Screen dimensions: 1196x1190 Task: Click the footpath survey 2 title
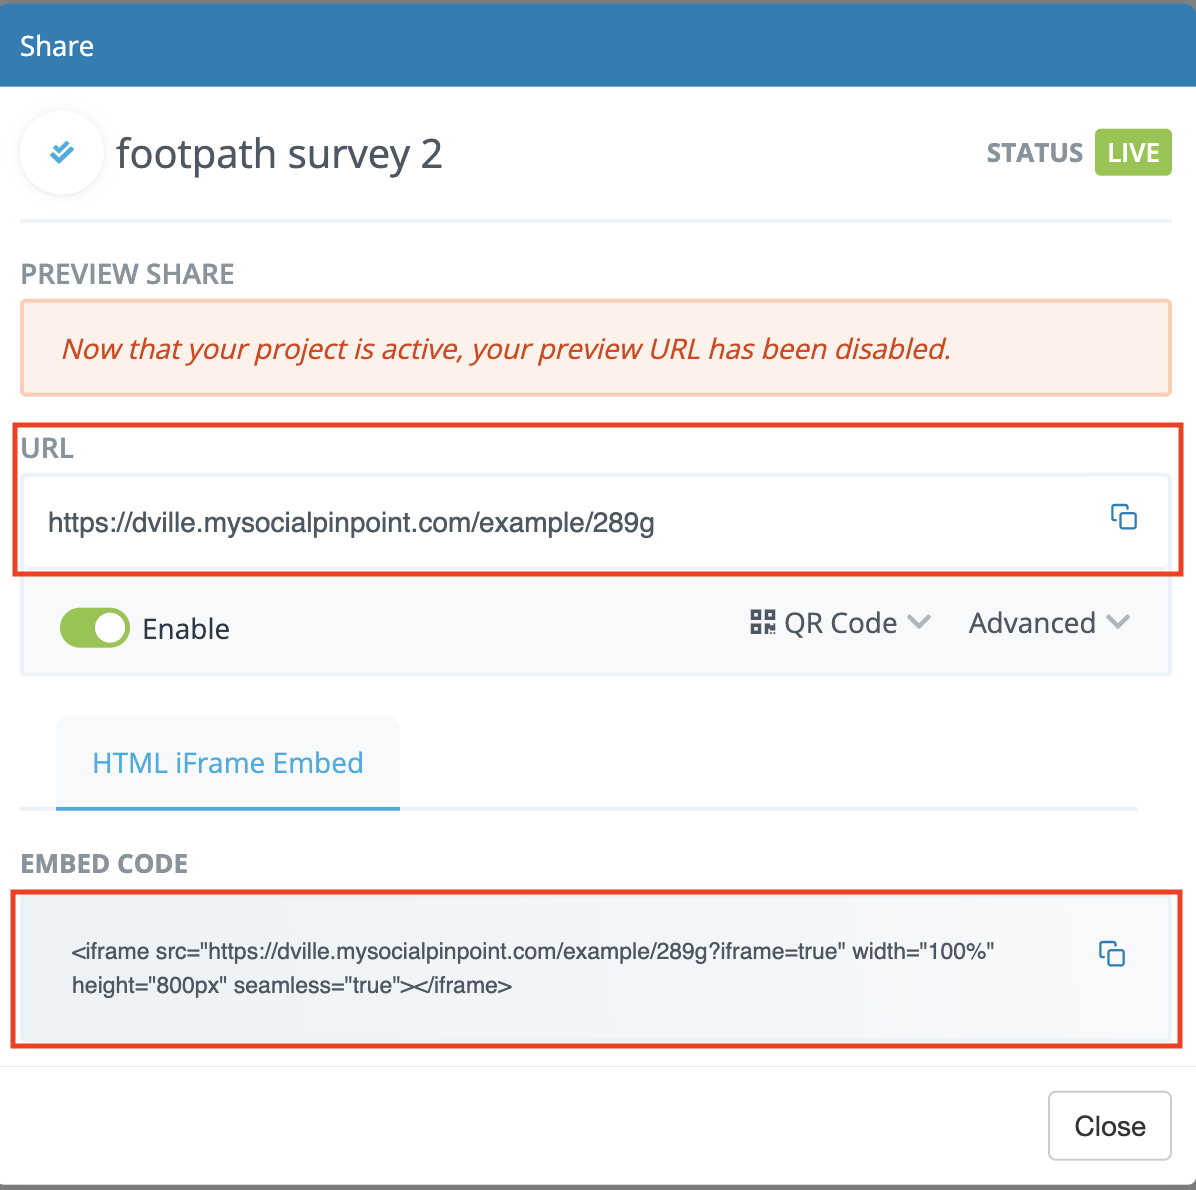(x=279, y=154)
